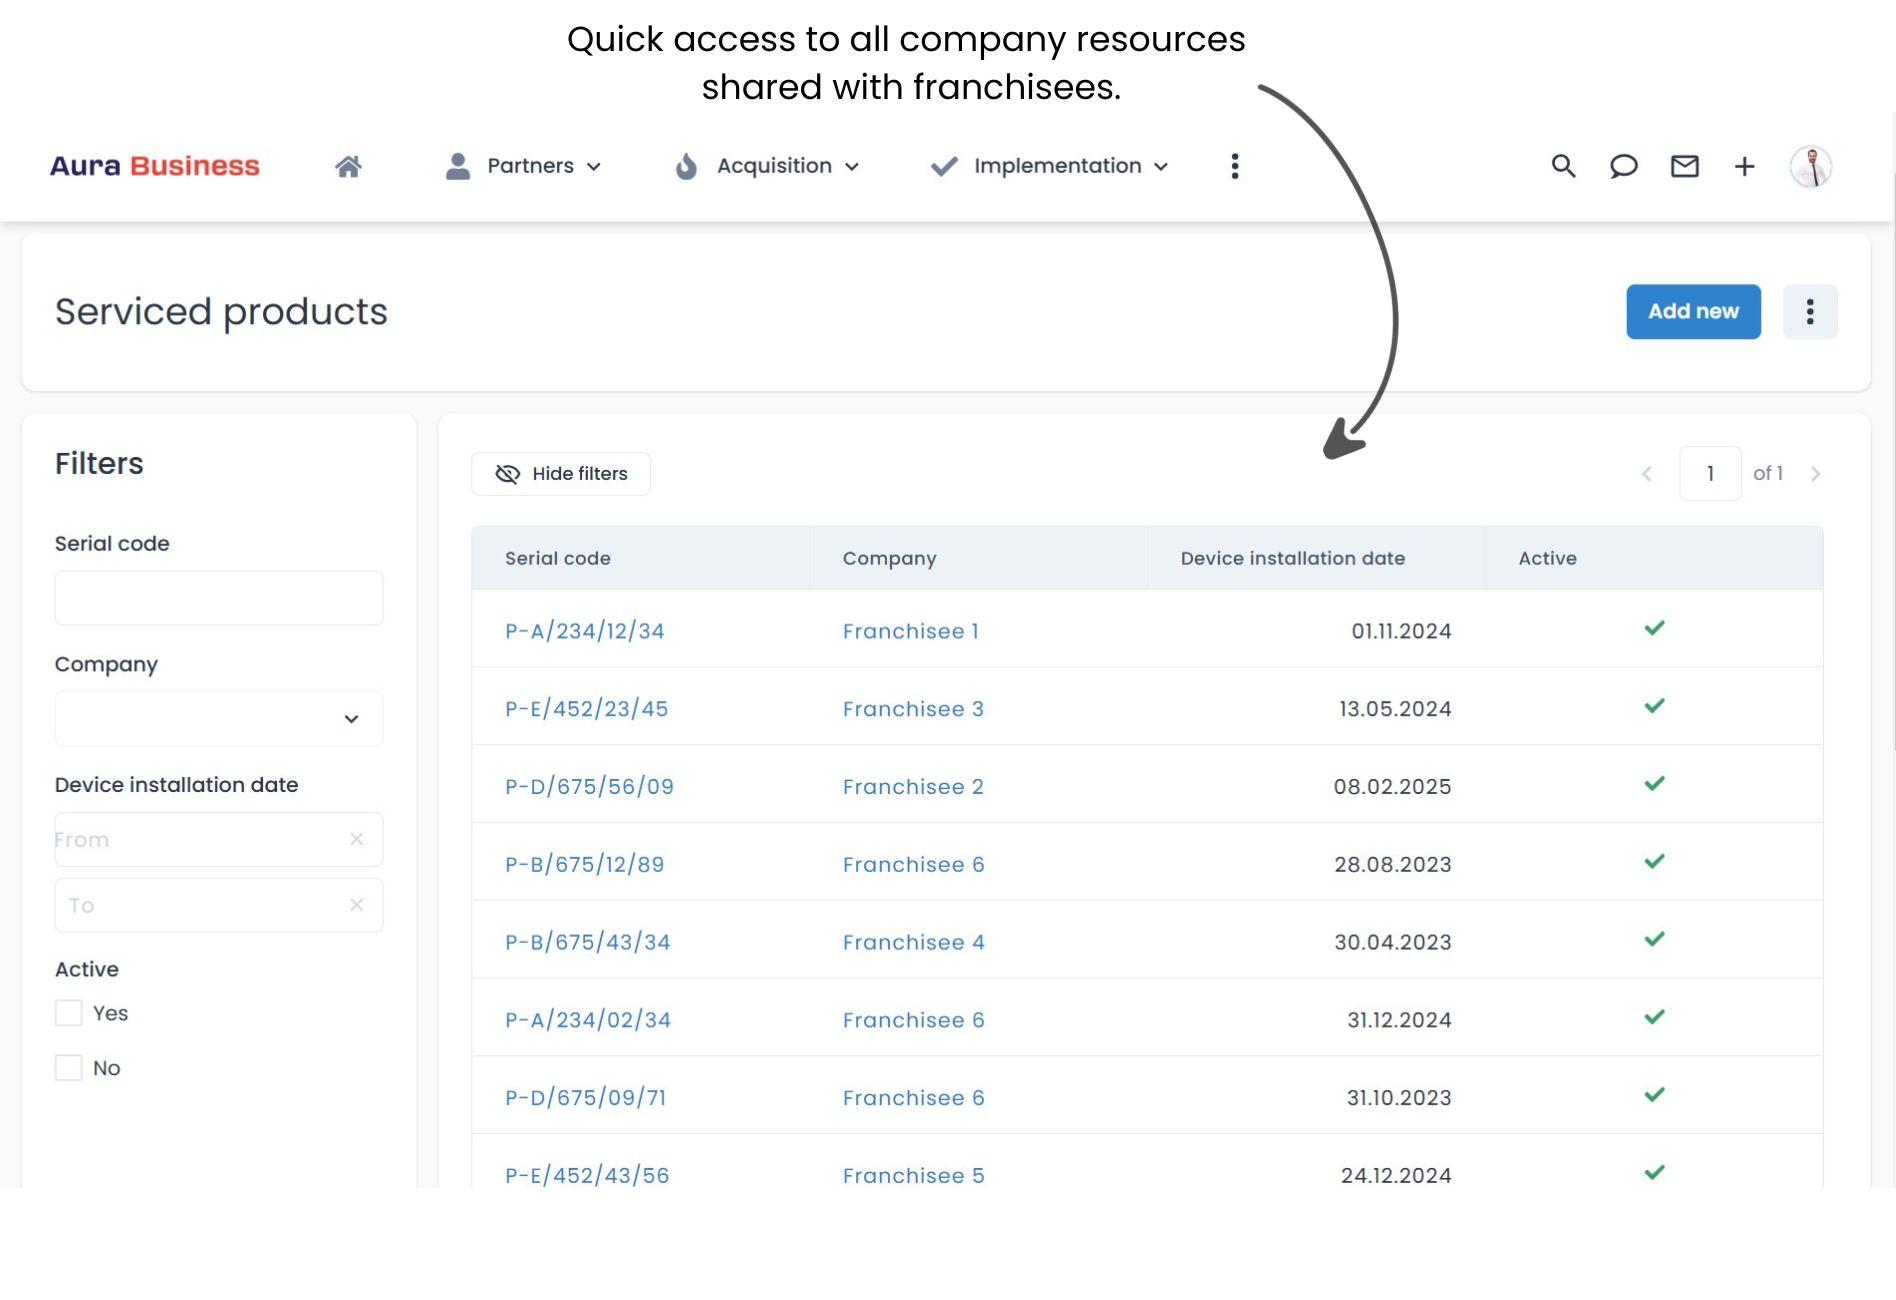Go to the home icon in navbar
This screenshot has height=1300, width=1896.
[x=348, y=166]
